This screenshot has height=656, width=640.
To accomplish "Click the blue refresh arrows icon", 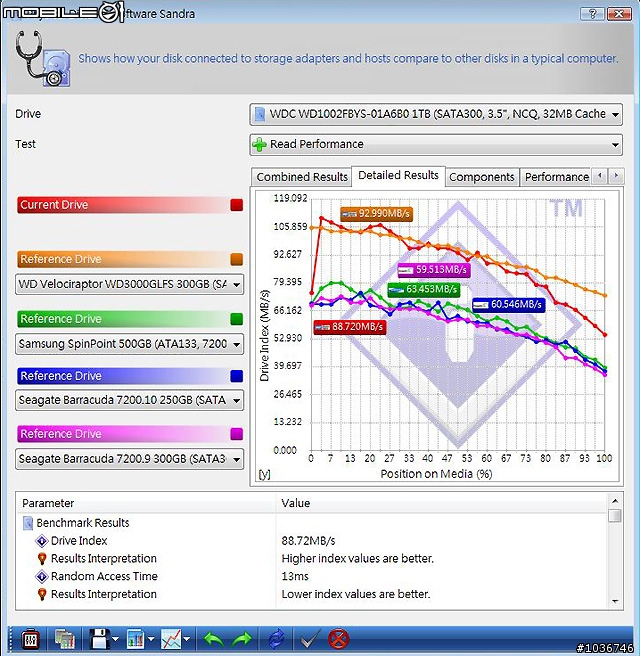I will [276, 639].
